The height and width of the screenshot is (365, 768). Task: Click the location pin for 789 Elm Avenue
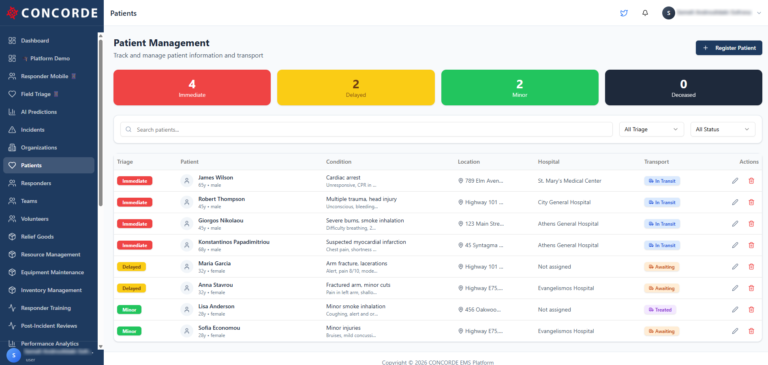pos(460,181)
